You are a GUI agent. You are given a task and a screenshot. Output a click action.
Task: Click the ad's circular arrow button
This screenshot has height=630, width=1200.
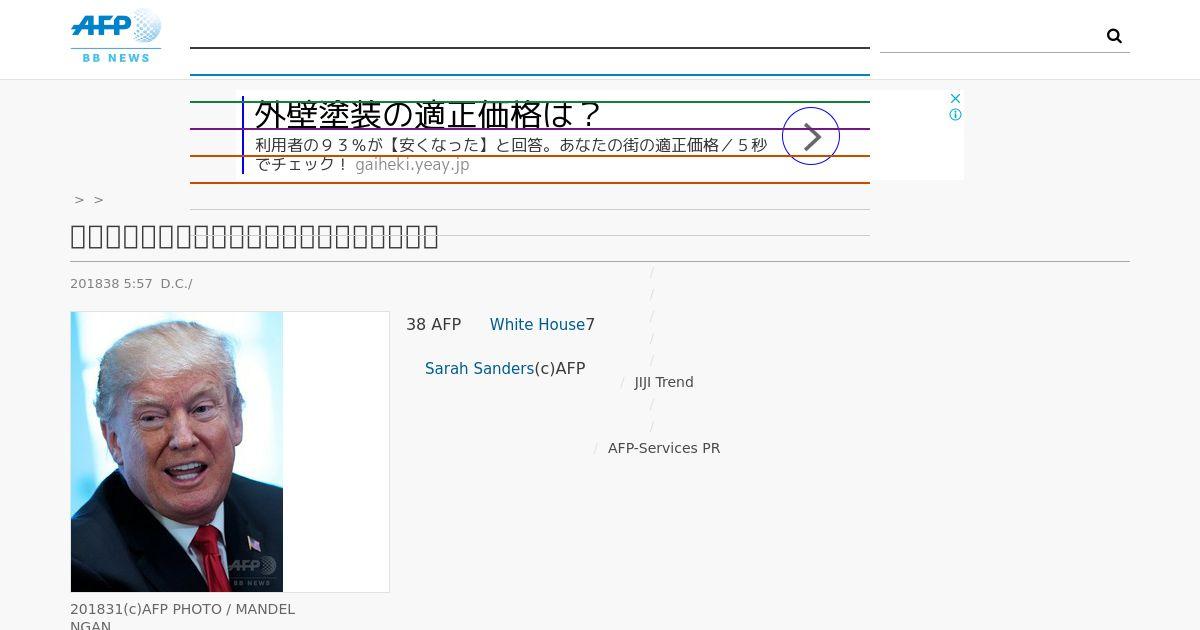[811, 136]
